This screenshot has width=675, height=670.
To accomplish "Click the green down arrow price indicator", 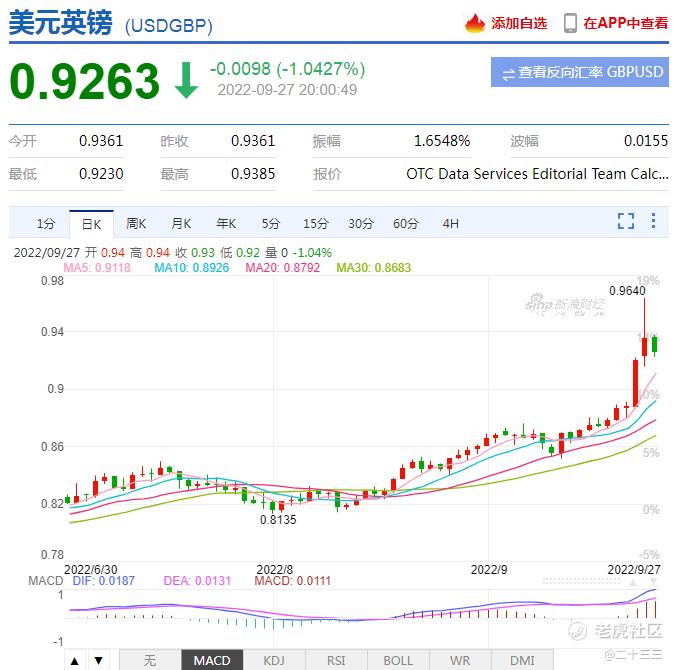I will [186, 81].
